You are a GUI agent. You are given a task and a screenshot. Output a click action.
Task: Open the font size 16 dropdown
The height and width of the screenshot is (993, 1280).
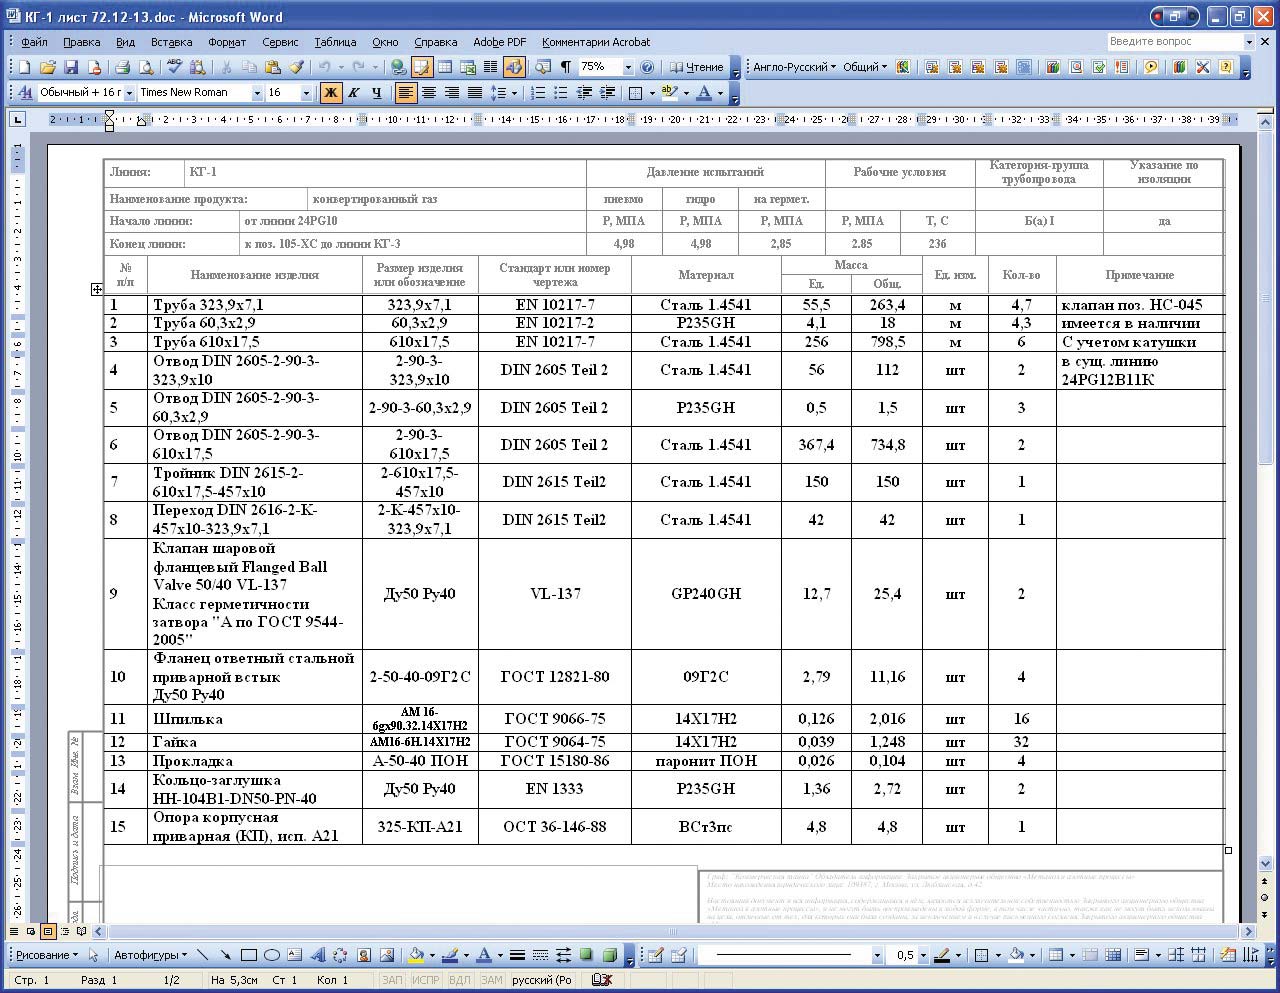tap(305, 93)
